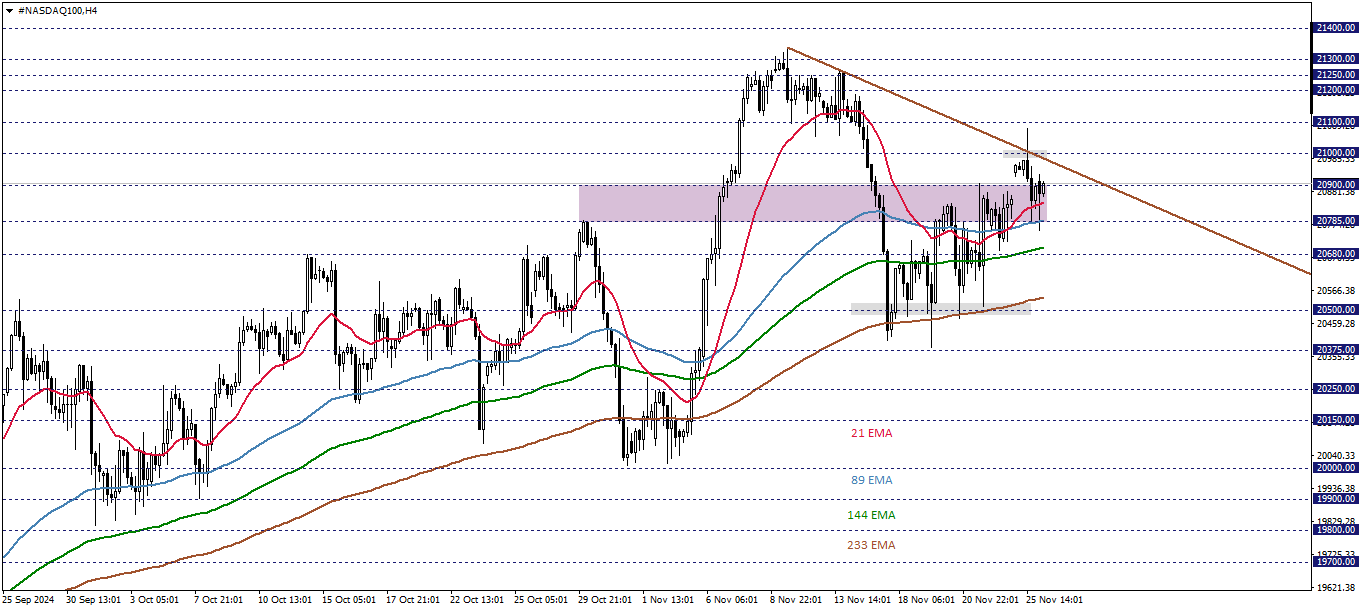This screenshot has height=611, width=1362.
Task: Click the 22 Oct 13:01 time label
Action: point(477,600)
